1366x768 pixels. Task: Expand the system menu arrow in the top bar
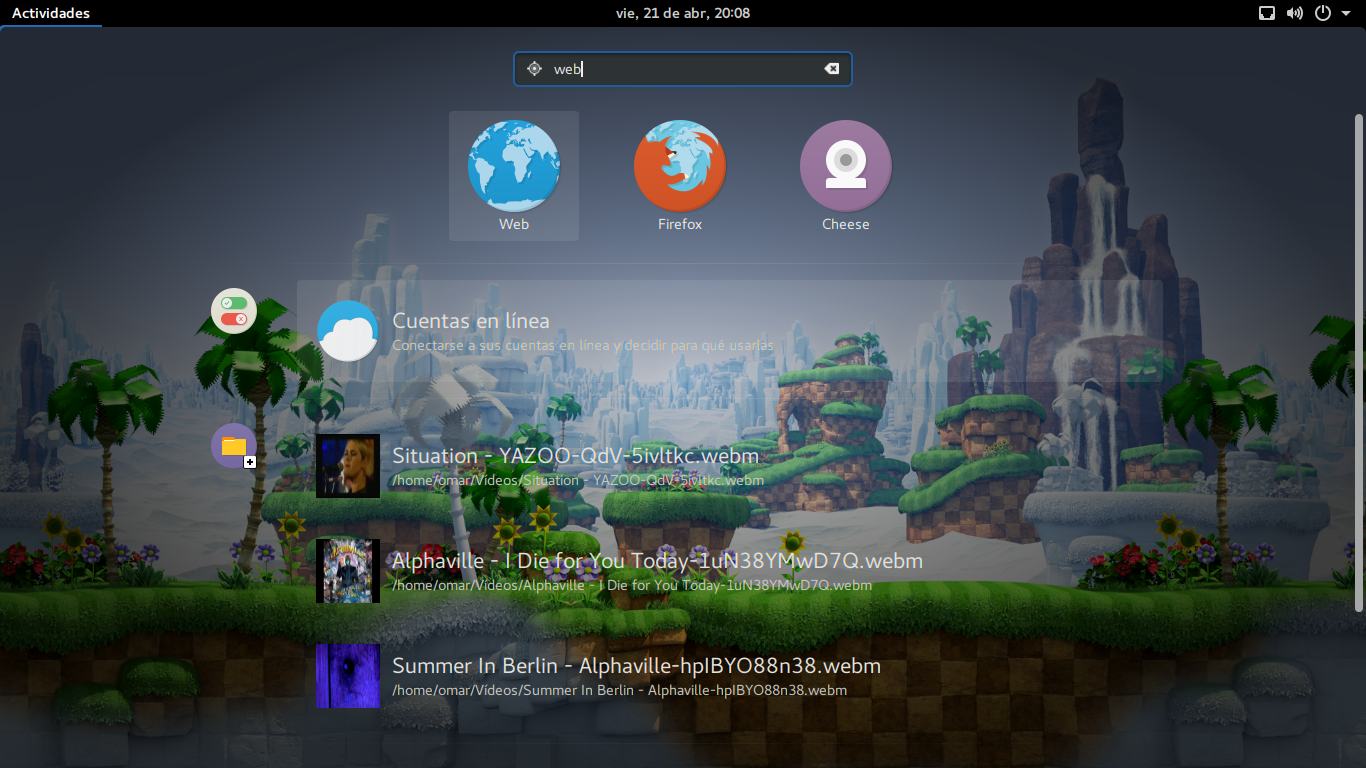click(x=1345, y=13)
